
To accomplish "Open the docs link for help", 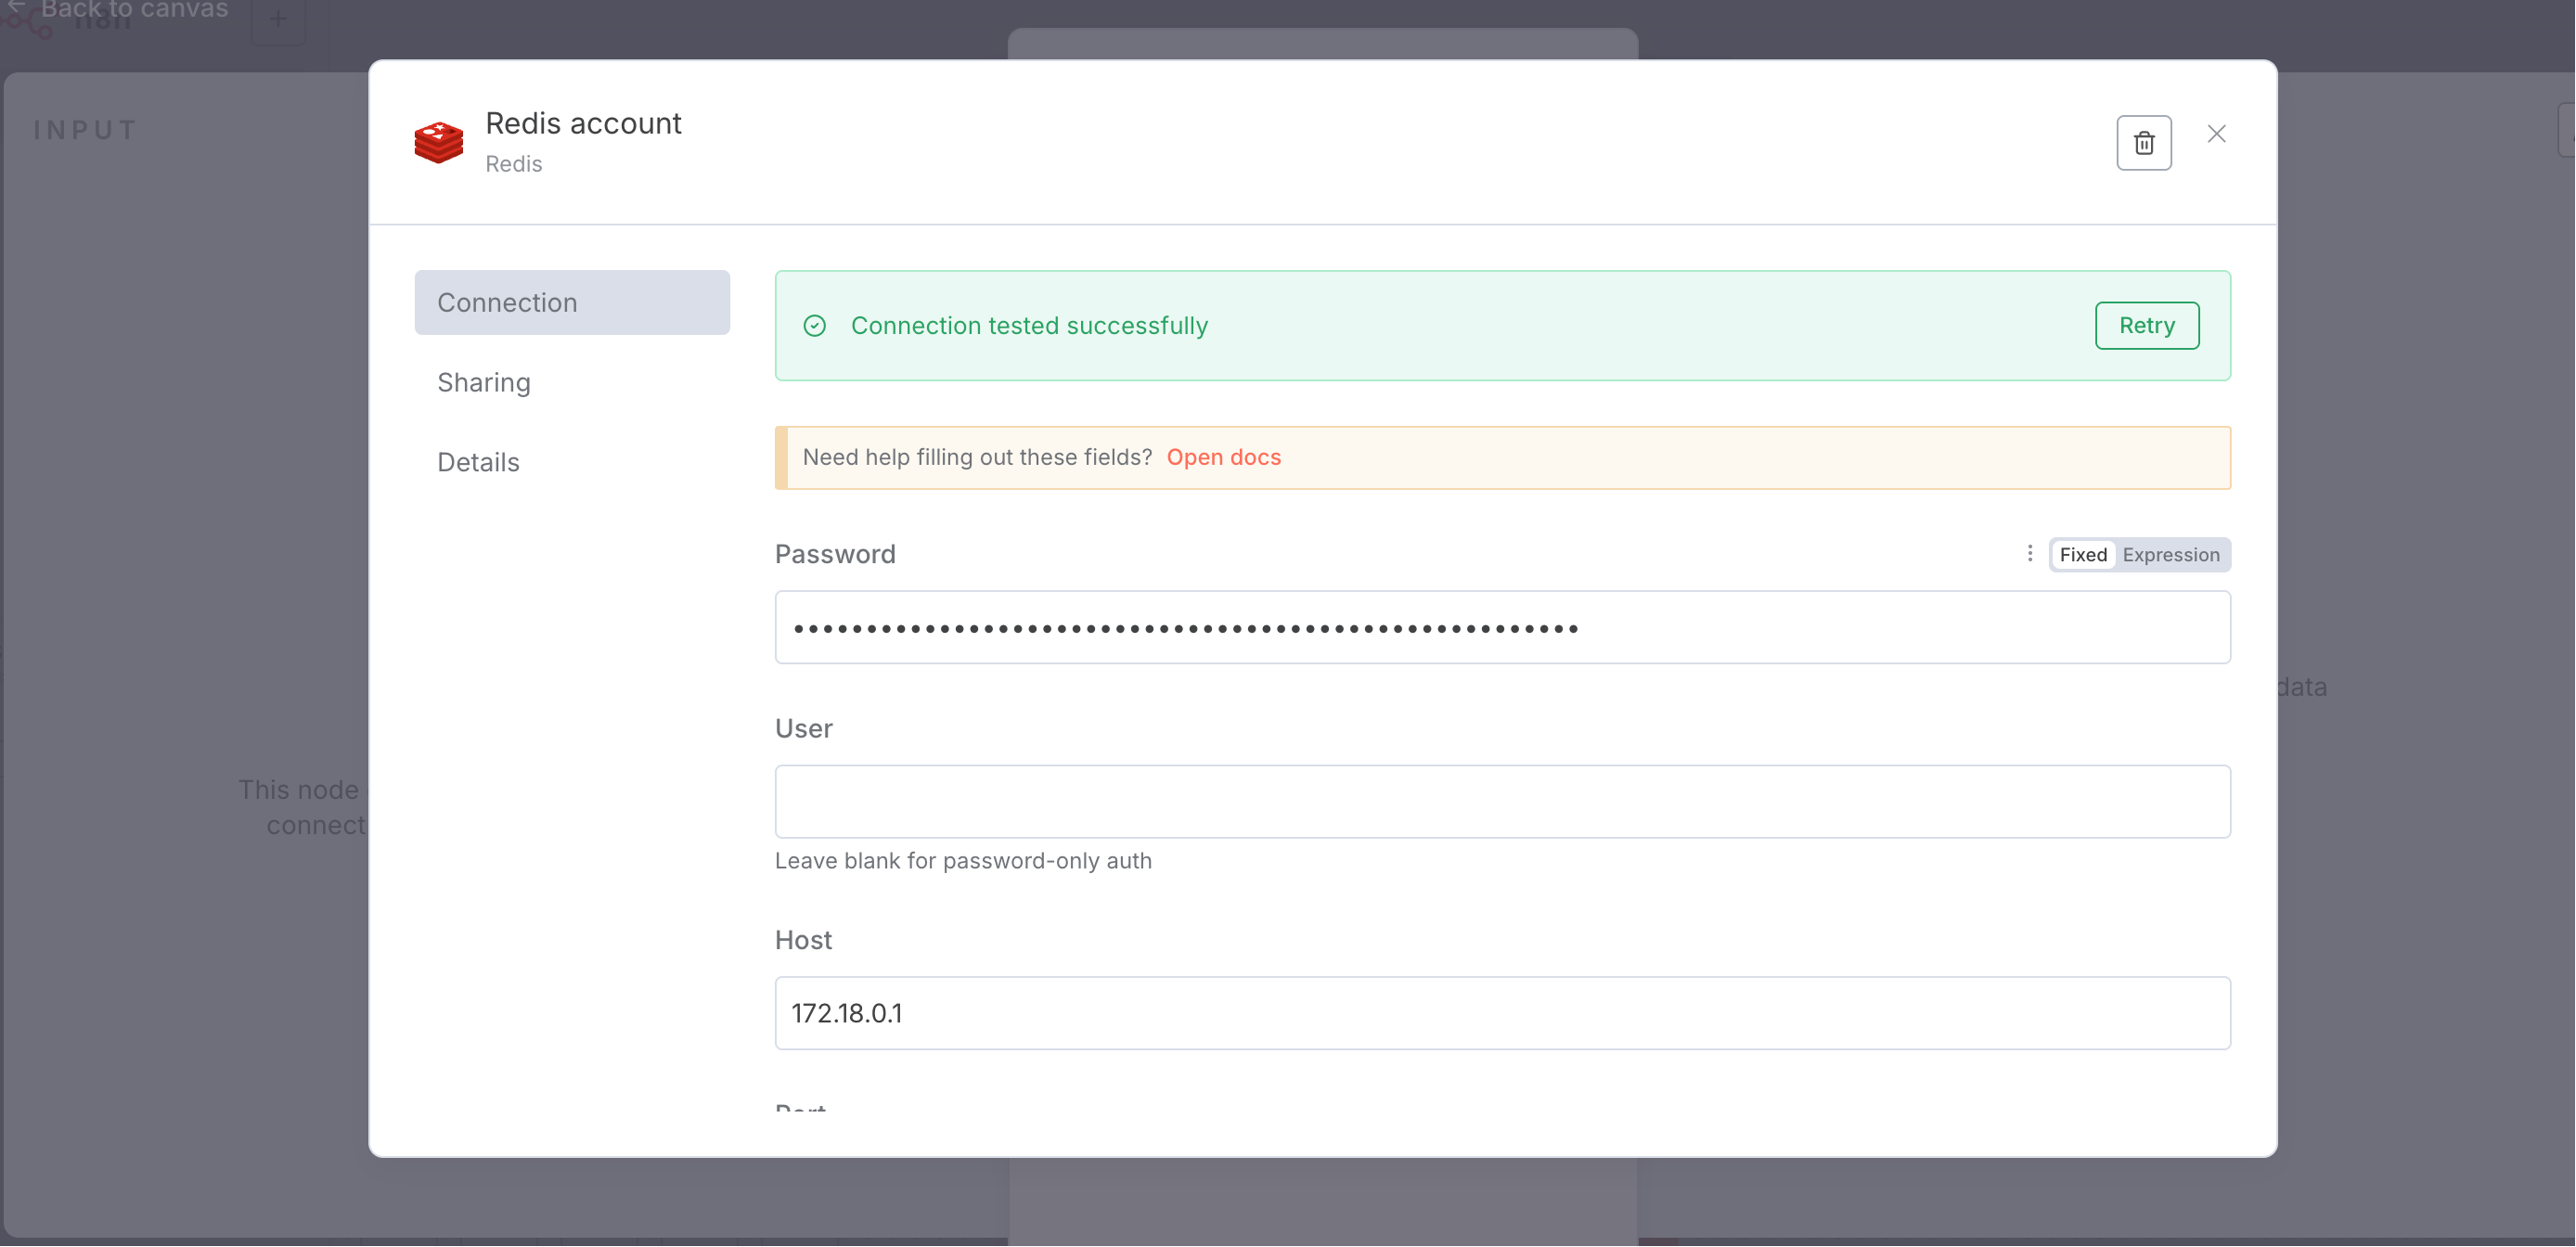I will tap(1223, 457).
